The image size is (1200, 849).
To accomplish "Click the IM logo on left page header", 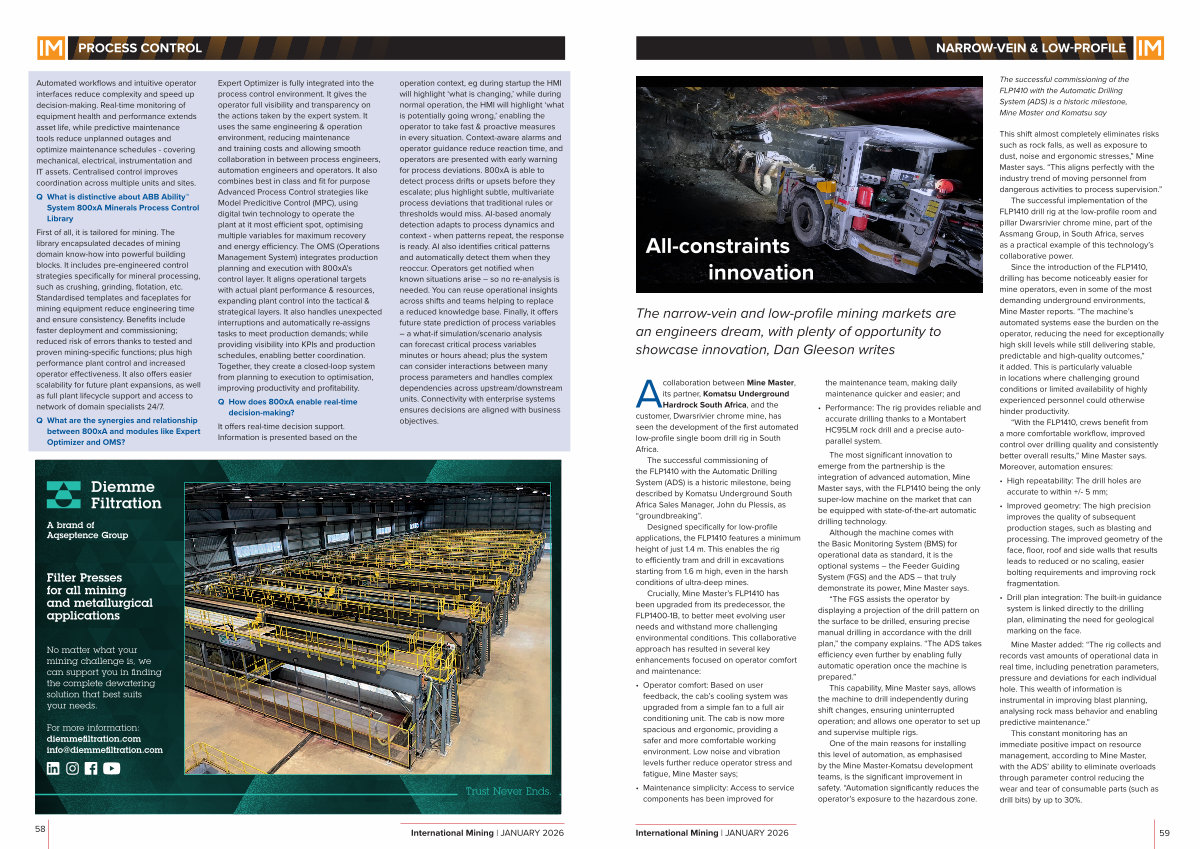I will click(x=50, y=48).
